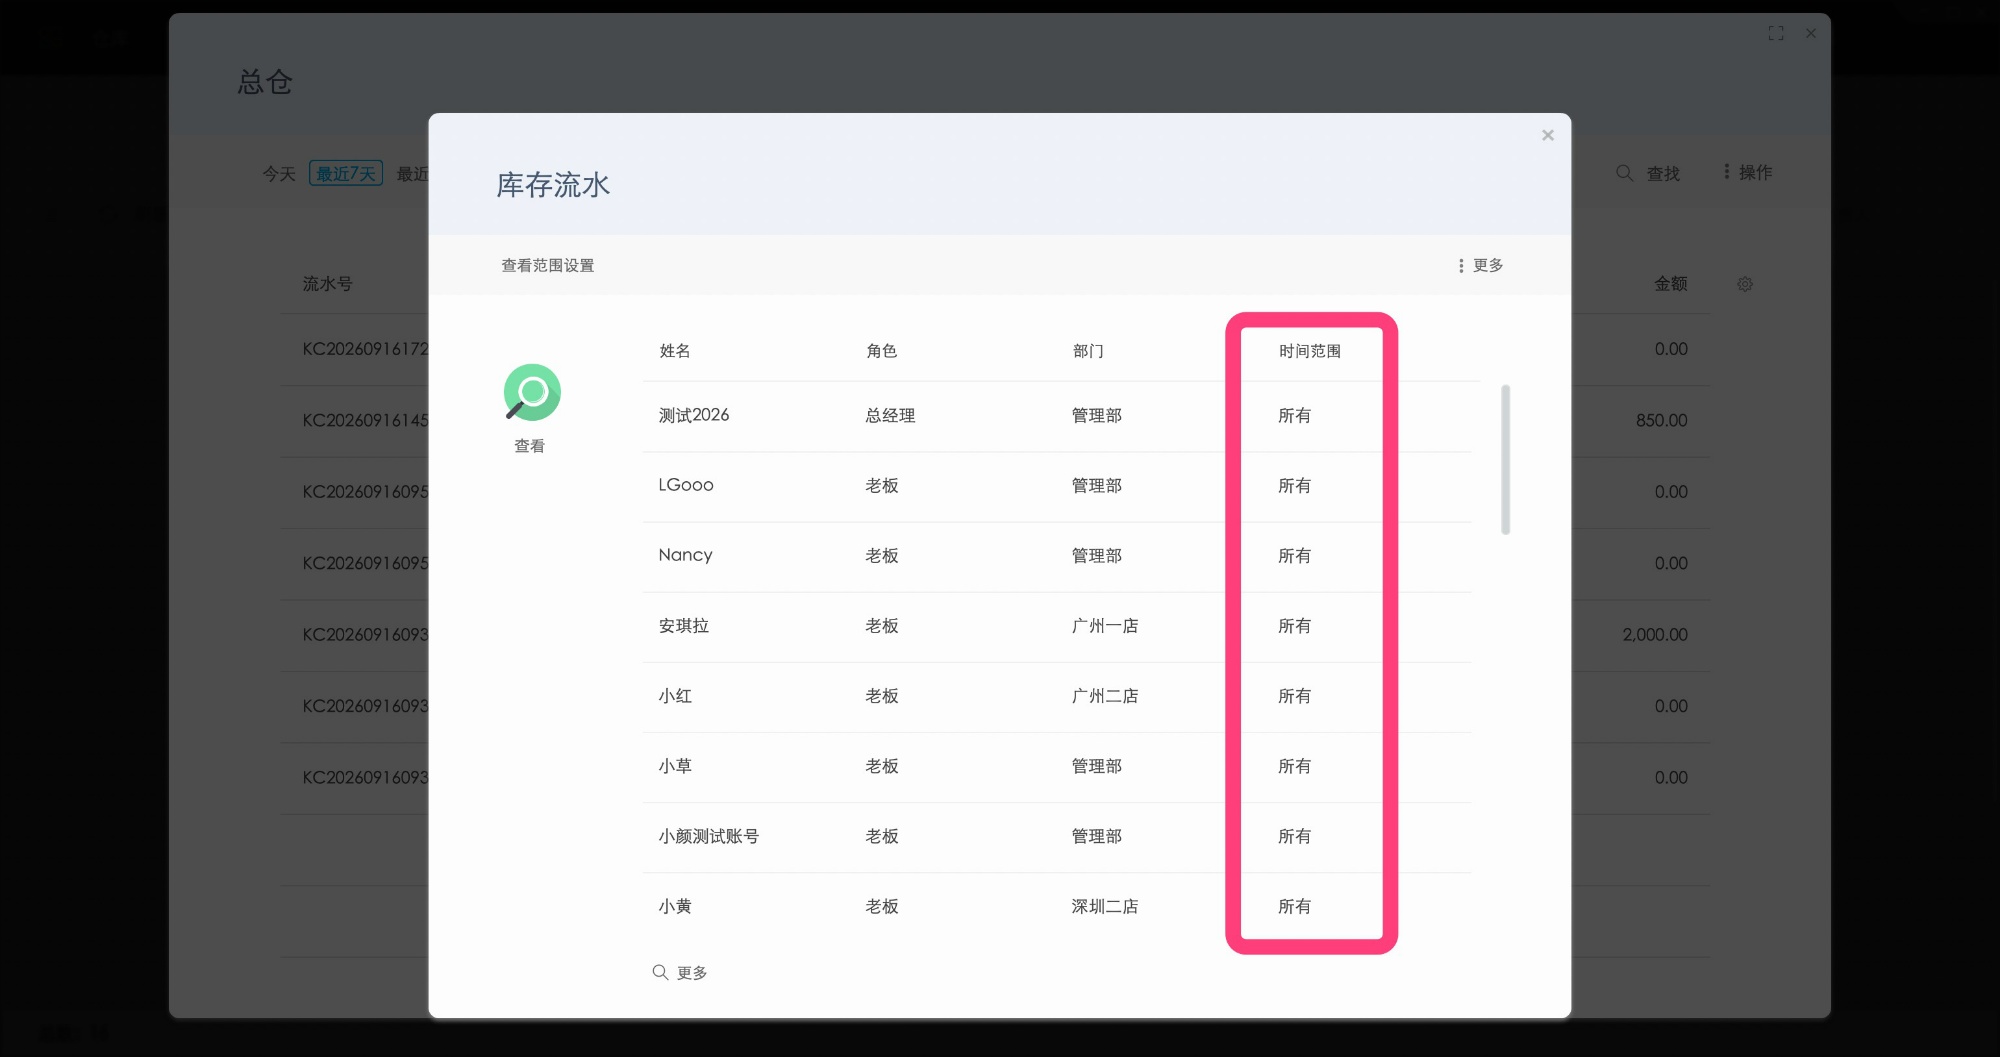Screen dimensions: 2000x1057
Task: Click the 查看范围设置 label
Action: (x=548, y=265)
